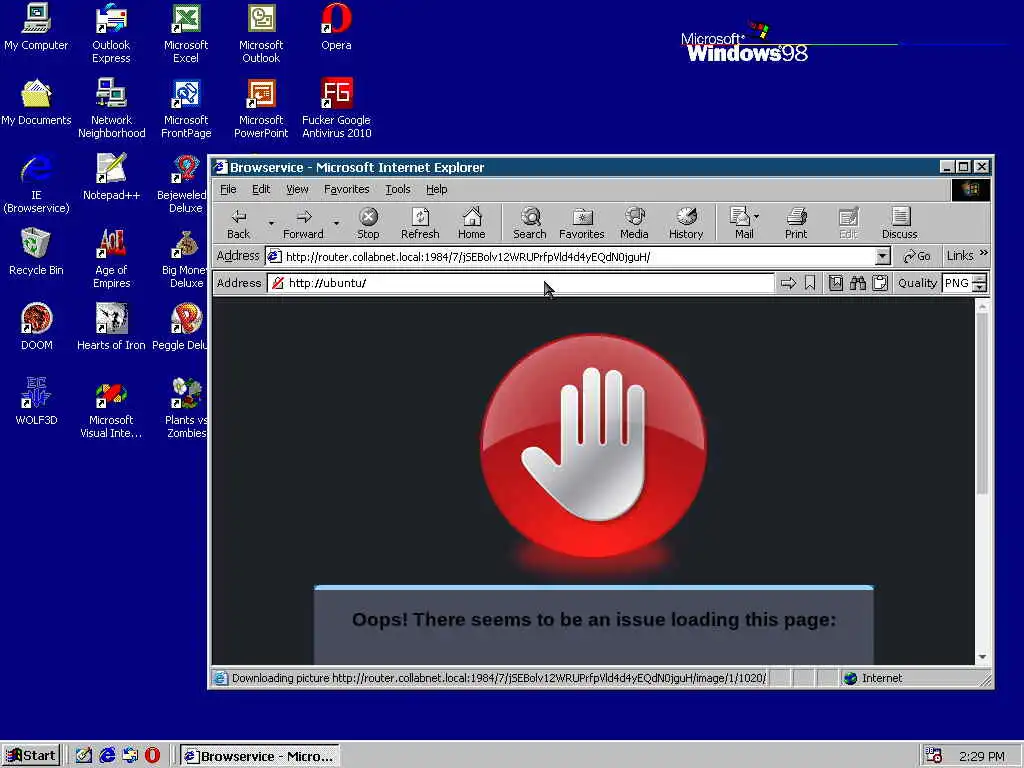
Task: Open the Media toolbar pane
Action: coord(634,223)
